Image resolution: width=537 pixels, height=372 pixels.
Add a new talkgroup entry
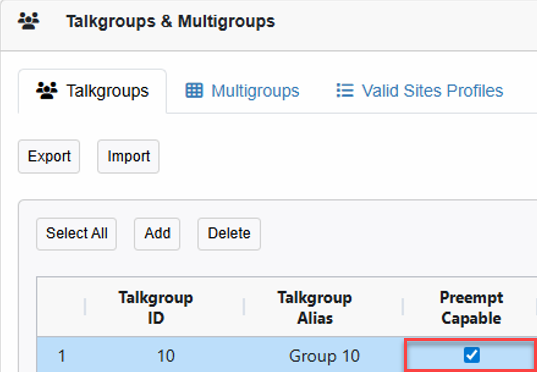click(x=157, y=234)
